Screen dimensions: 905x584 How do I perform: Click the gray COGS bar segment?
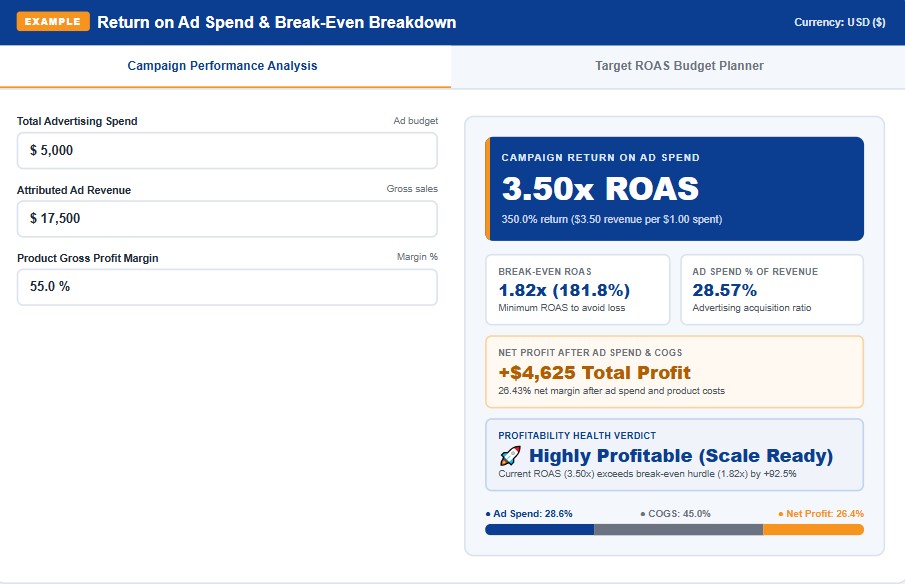click(678, 529)
